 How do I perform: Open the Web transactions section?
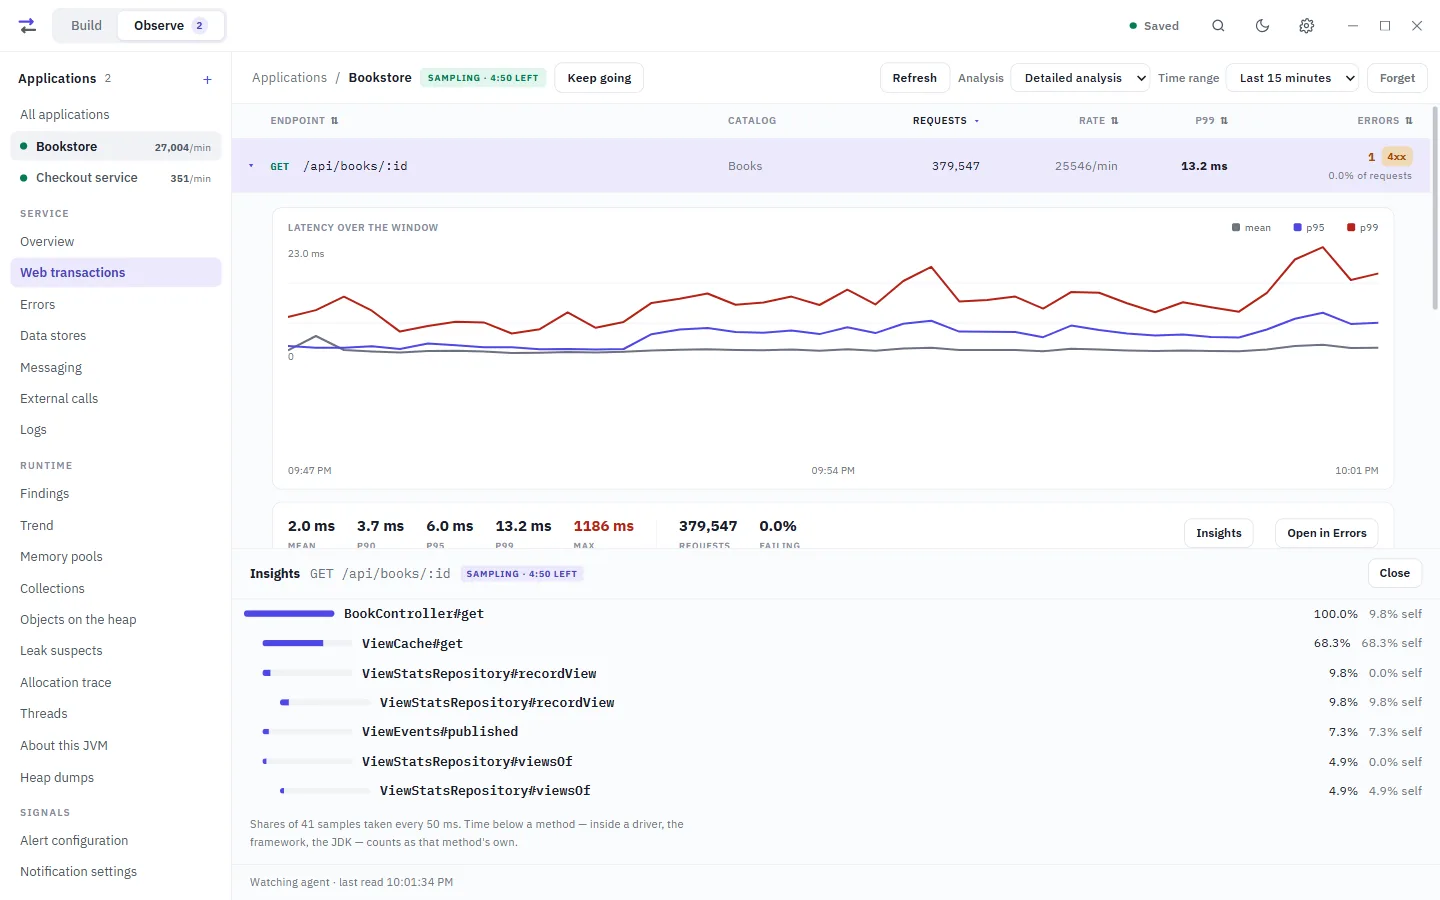(x=116, y=273)
